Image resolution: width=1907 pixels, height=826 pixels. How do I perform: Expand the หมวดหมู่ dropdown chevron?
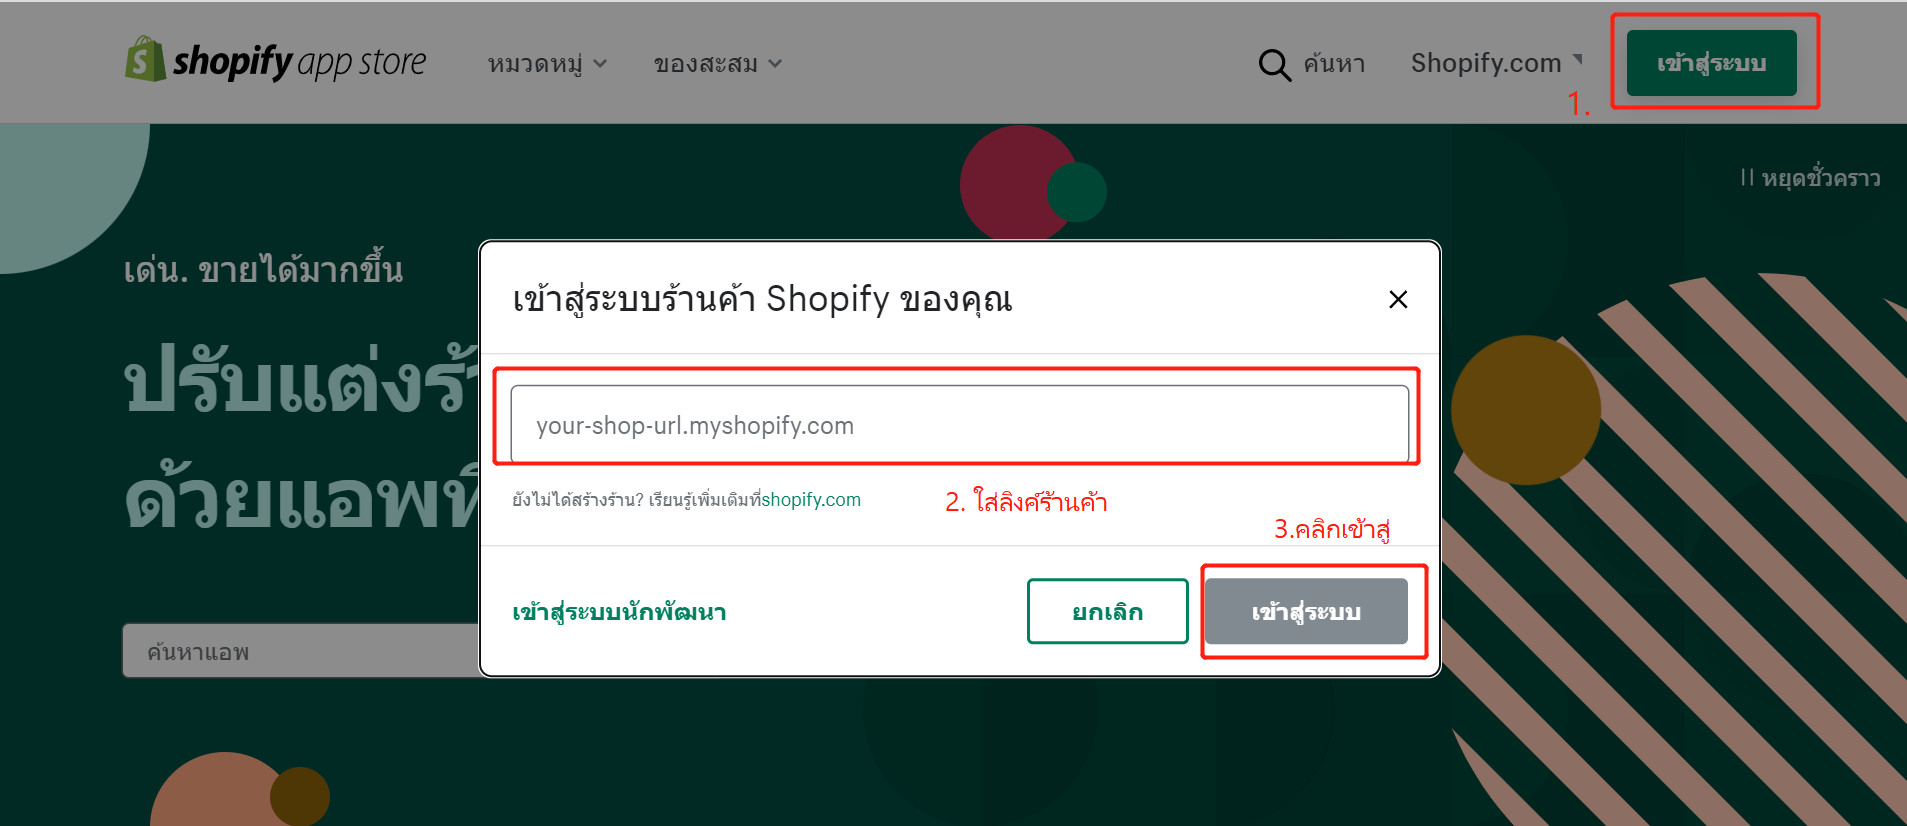600,64
